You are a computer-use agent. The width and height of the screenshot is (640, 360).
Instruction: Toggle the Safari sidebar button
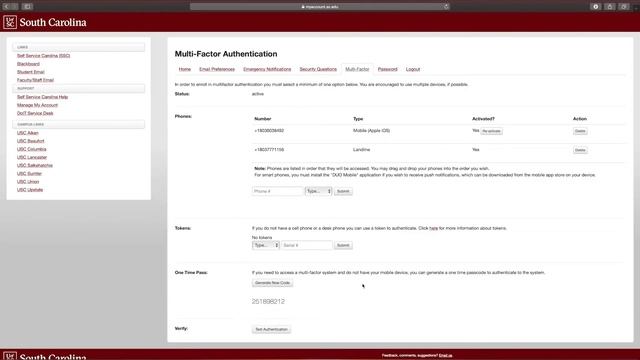[x=27, y=7]
